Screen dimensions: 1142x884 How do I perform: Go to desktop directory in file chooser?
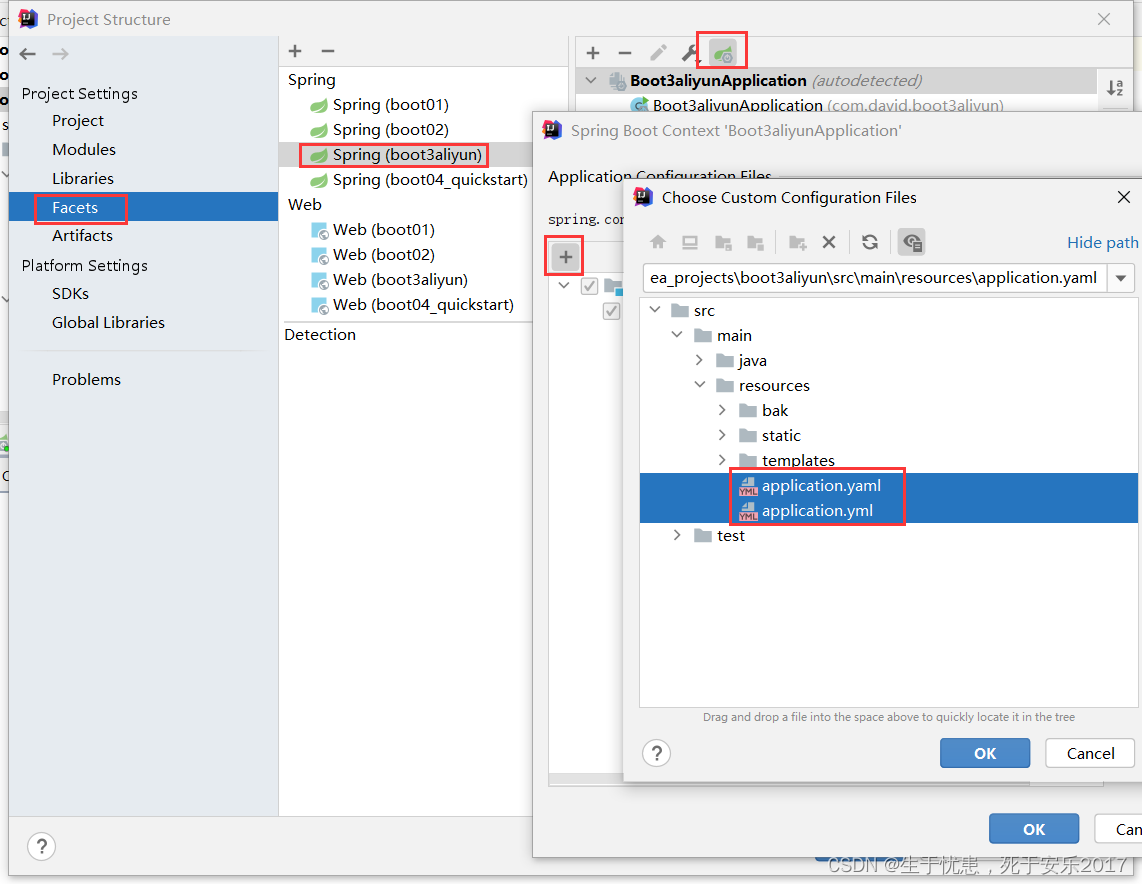(x=690, y=242)
